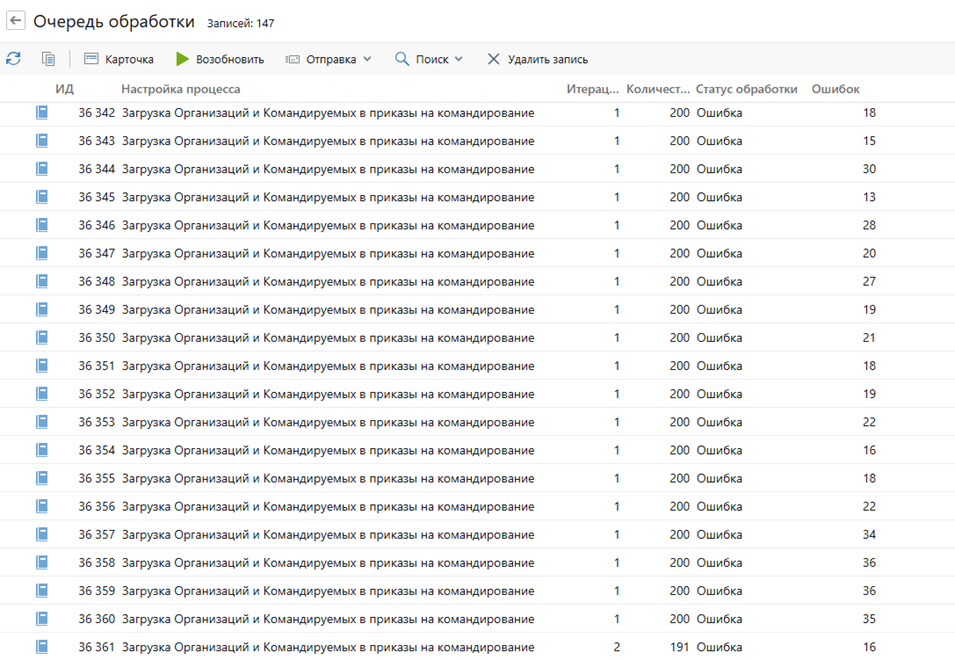Image resolution: width=955 pixels, height=660 pixels.
Task: Expand the Отправка dropdown
Action: pyautogui.click(x=328, y=59)
